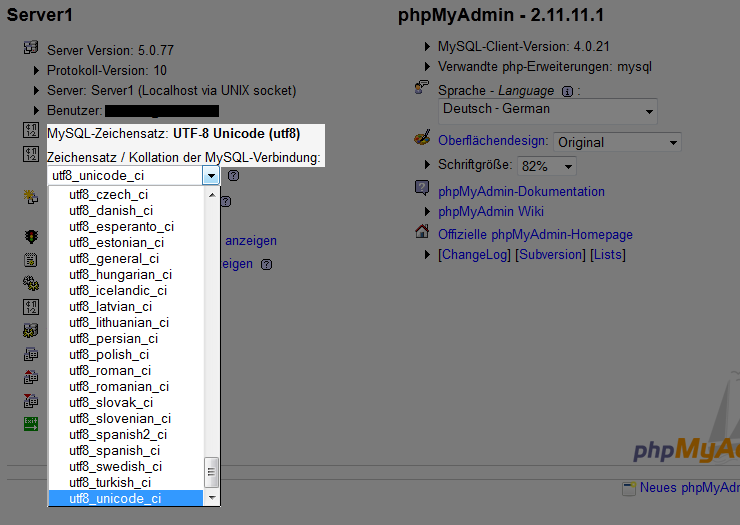Screen dimensions: 740x525
Task: Click the "Protokoll-Version: 10" text
Action: (107, 71)
